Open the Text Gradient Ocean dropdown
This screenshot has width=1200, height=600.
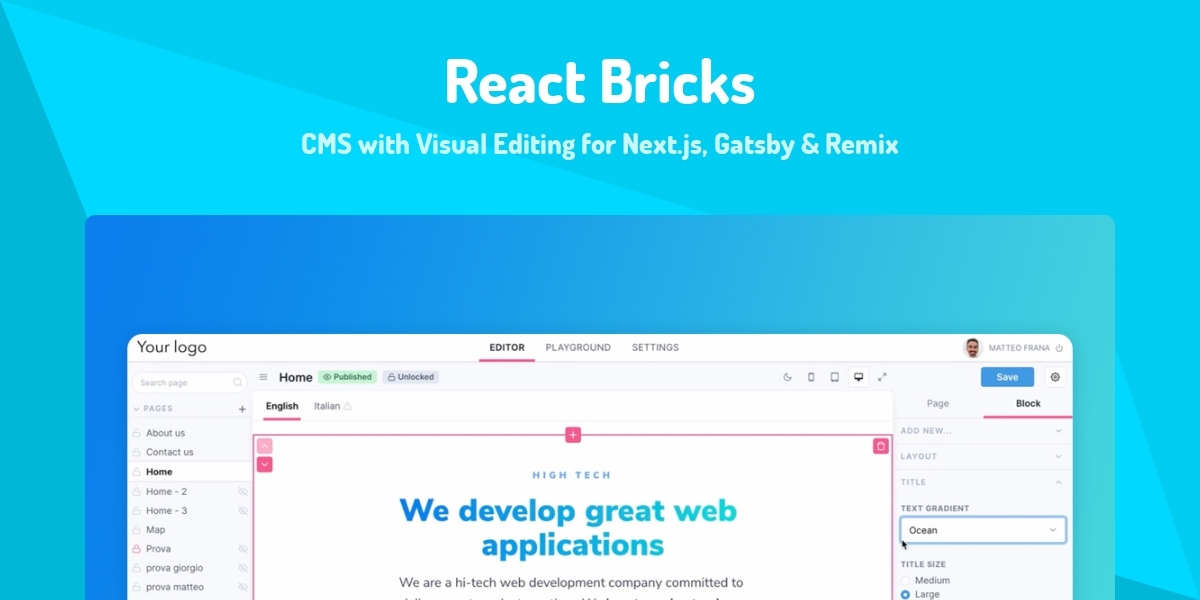tap(982, 530)
